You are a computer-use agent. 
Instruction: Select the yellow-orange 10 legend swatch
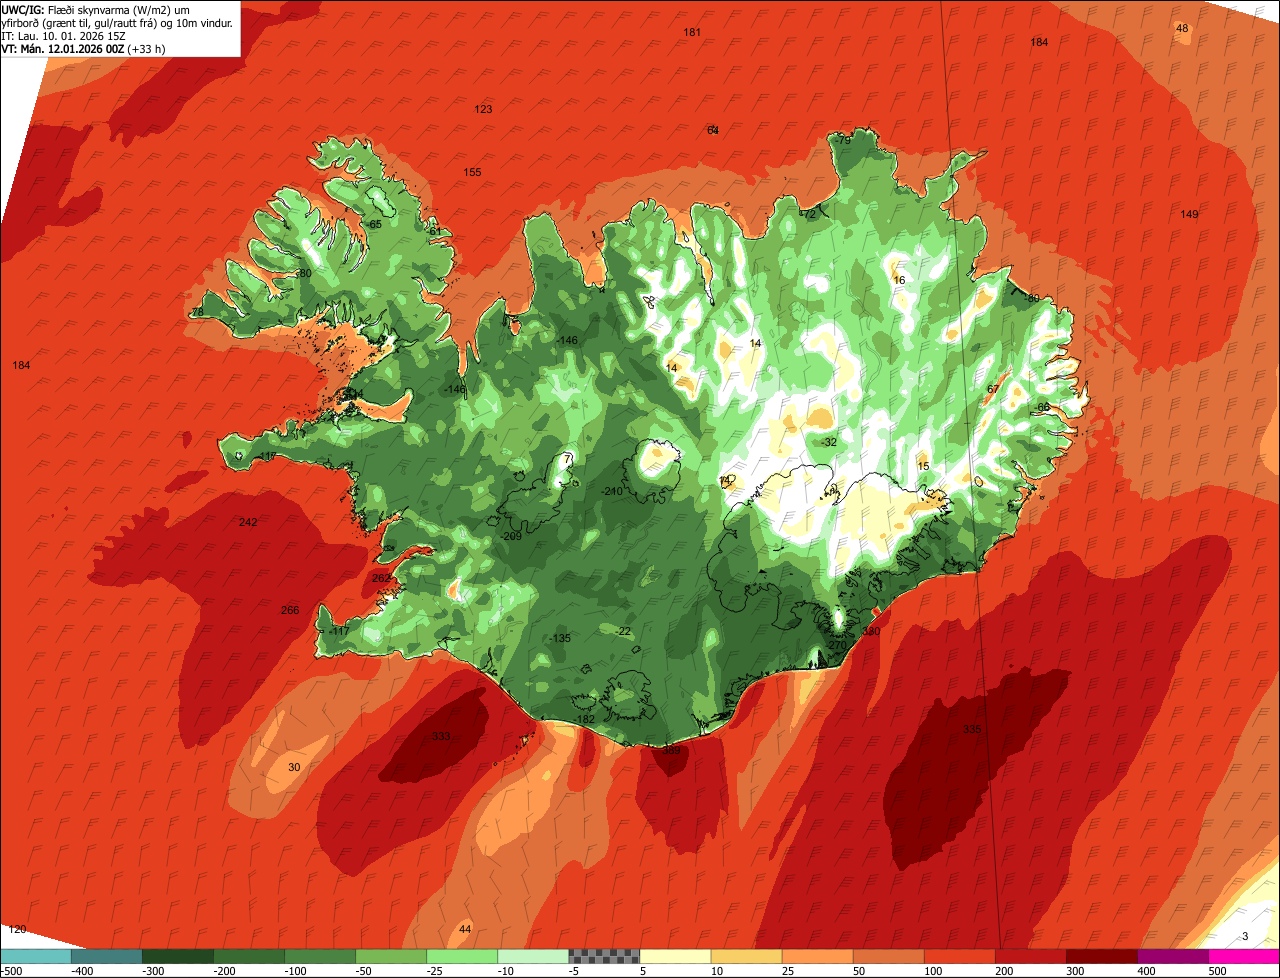coord(746,955)
